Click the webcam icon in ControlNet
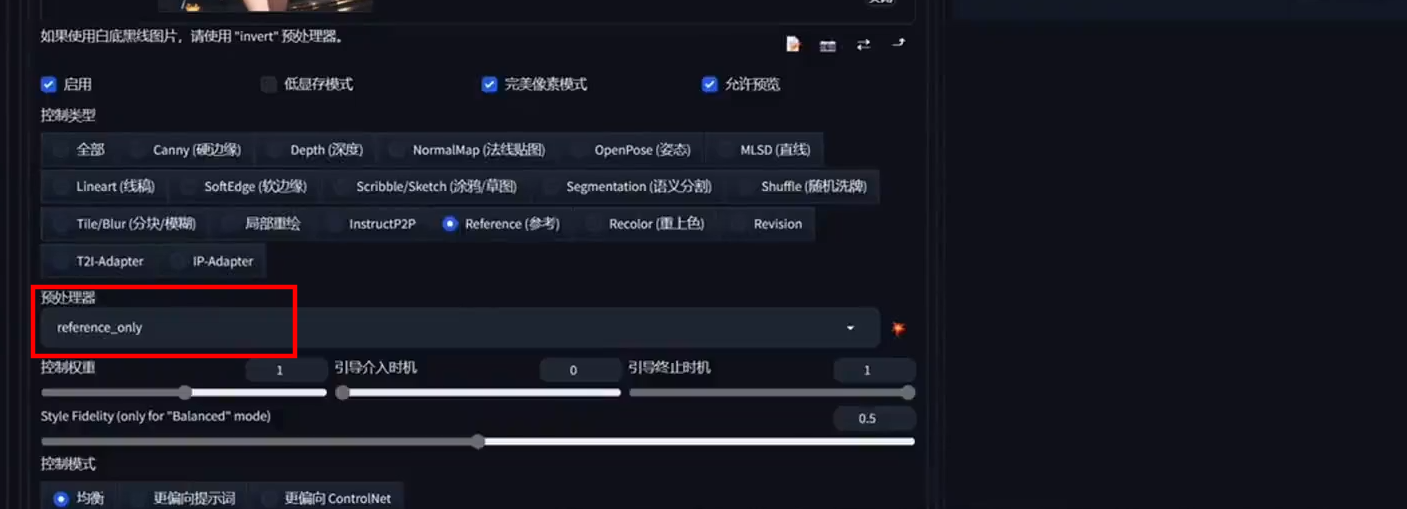Viewport: 1407px width, 509px height. (x=828, y=45)
